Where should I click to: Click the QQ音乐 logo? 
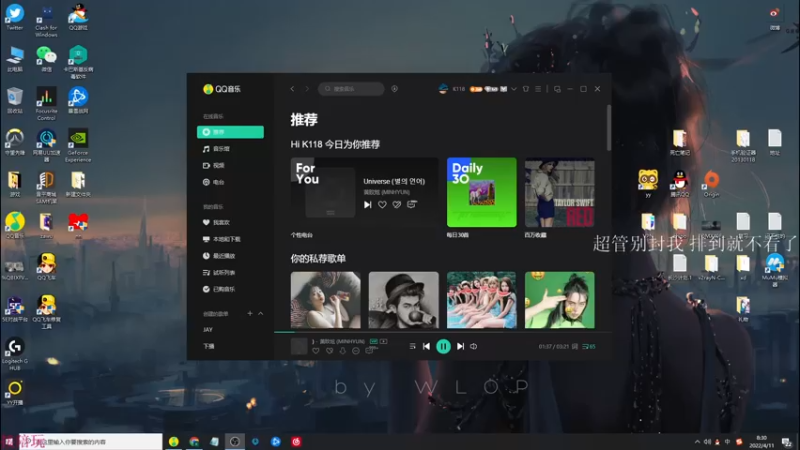tap(222, 89)
